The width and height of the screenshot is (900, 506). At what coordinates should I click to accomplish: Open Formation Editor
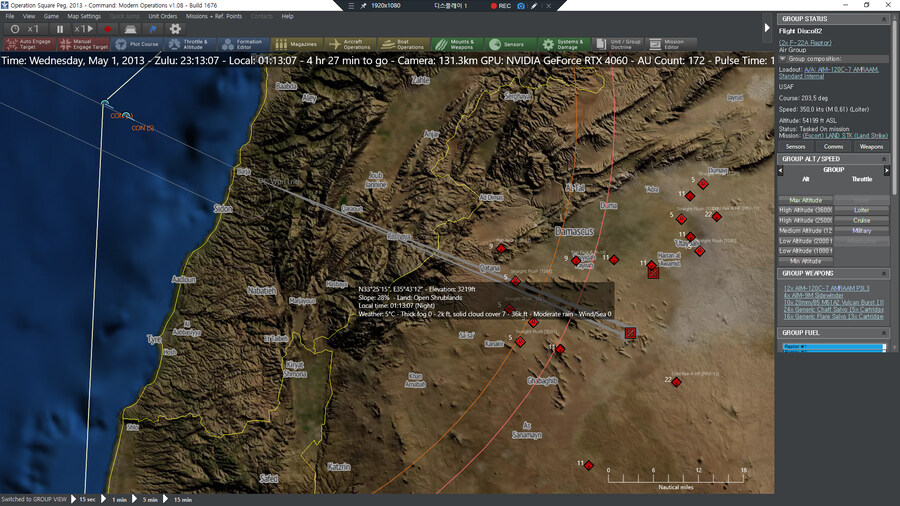pyautogui.click(x=244, y=44)
